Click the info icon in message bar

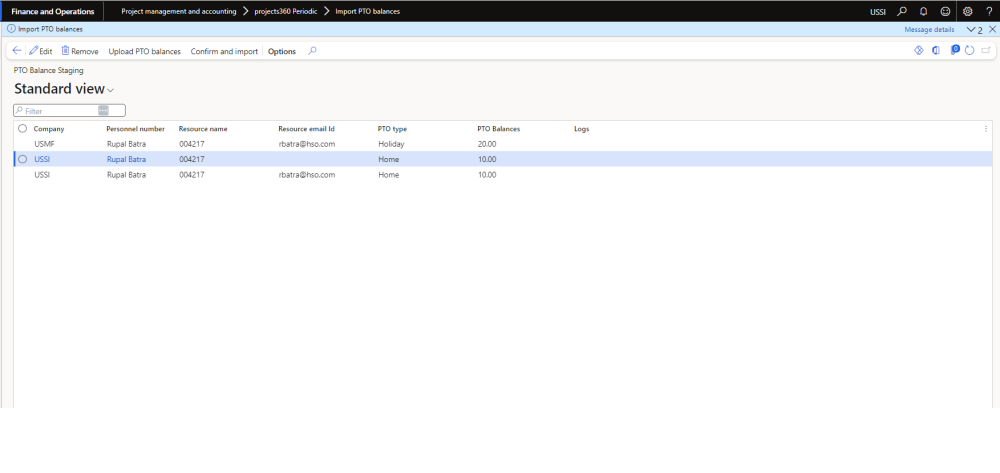click(x=11, y=29)
